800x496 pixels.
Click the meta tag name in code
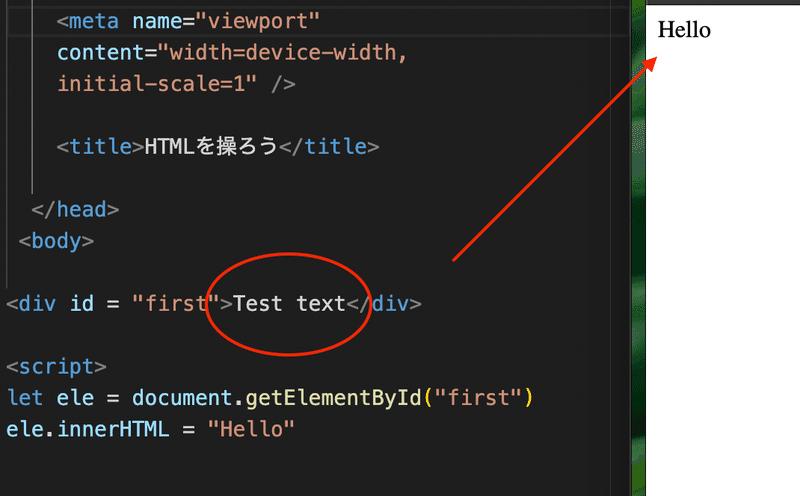[94, 21]
